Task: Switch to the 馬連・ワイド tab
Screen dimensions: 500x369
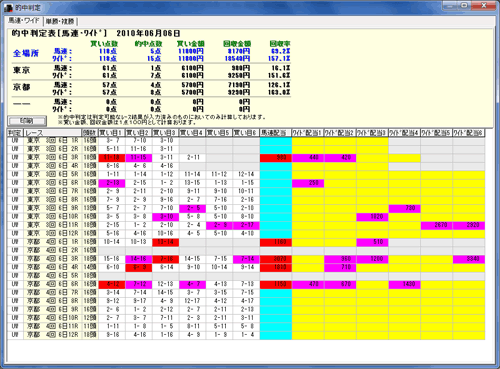Action: point(24,21)
